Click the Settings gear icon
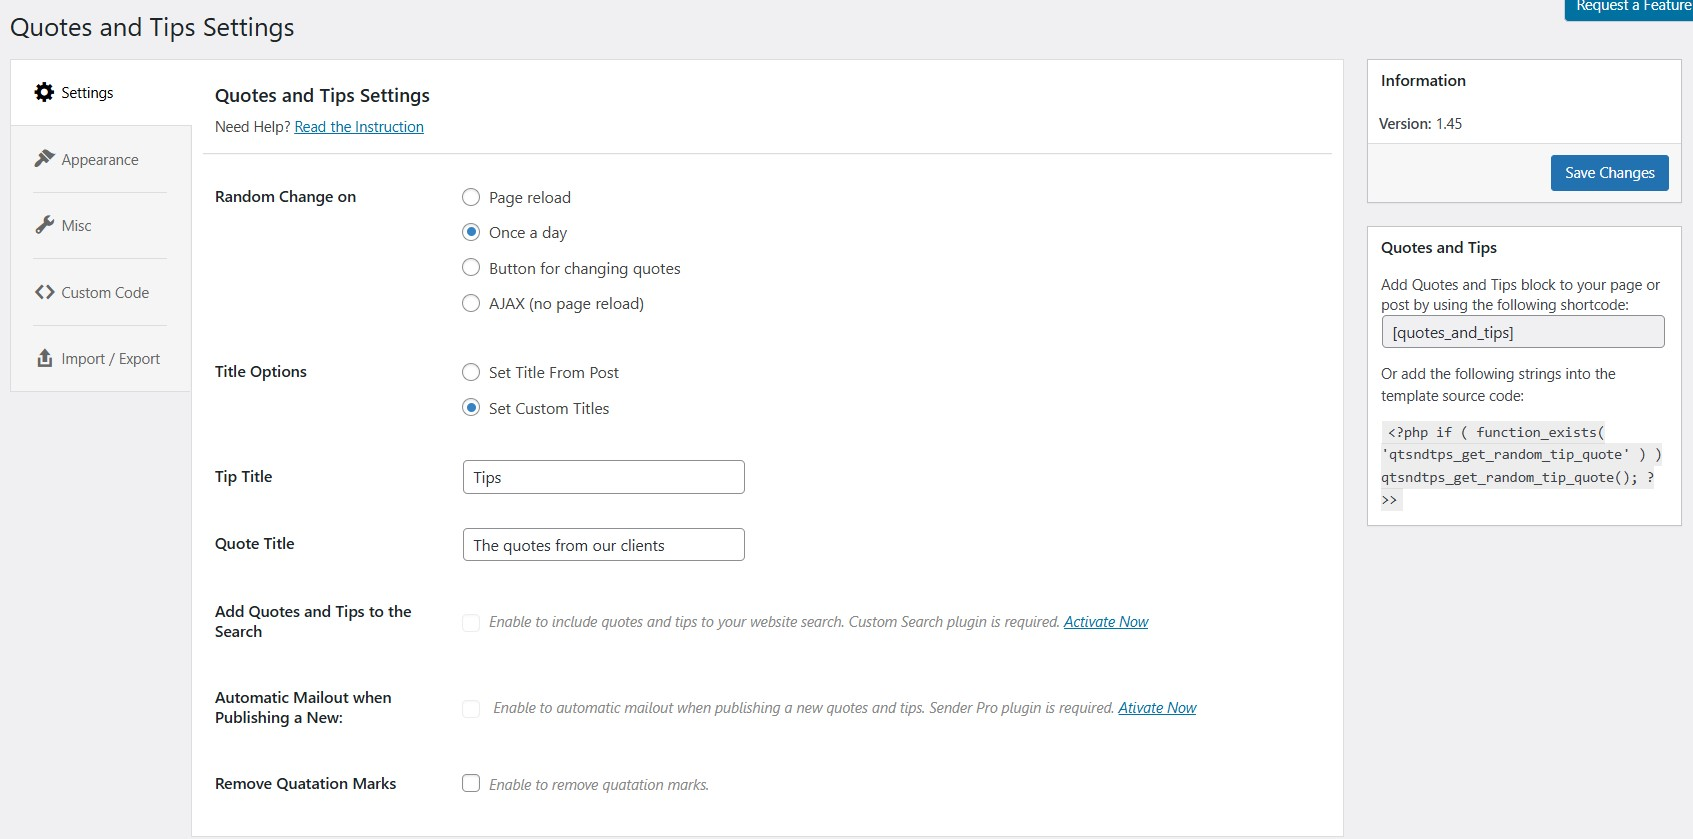Screen dimensions: 1693x839 tap(44, 92)
